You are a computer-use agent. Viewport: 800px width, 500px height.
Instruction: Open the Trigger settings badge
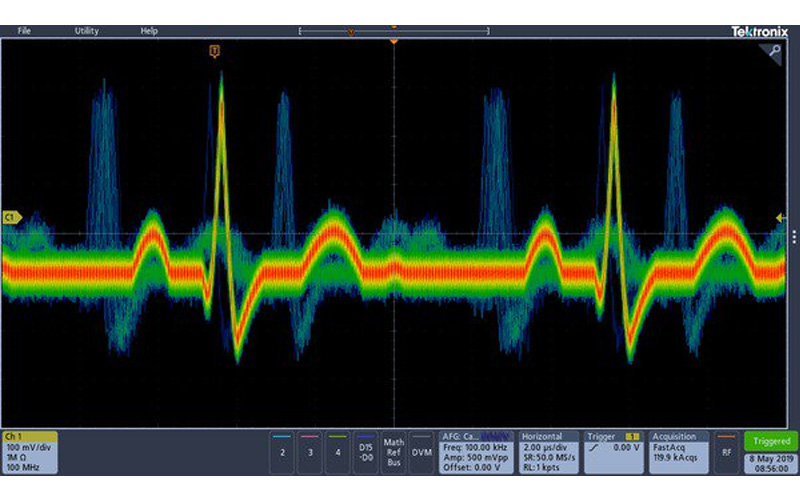click(x=614, y=452)
